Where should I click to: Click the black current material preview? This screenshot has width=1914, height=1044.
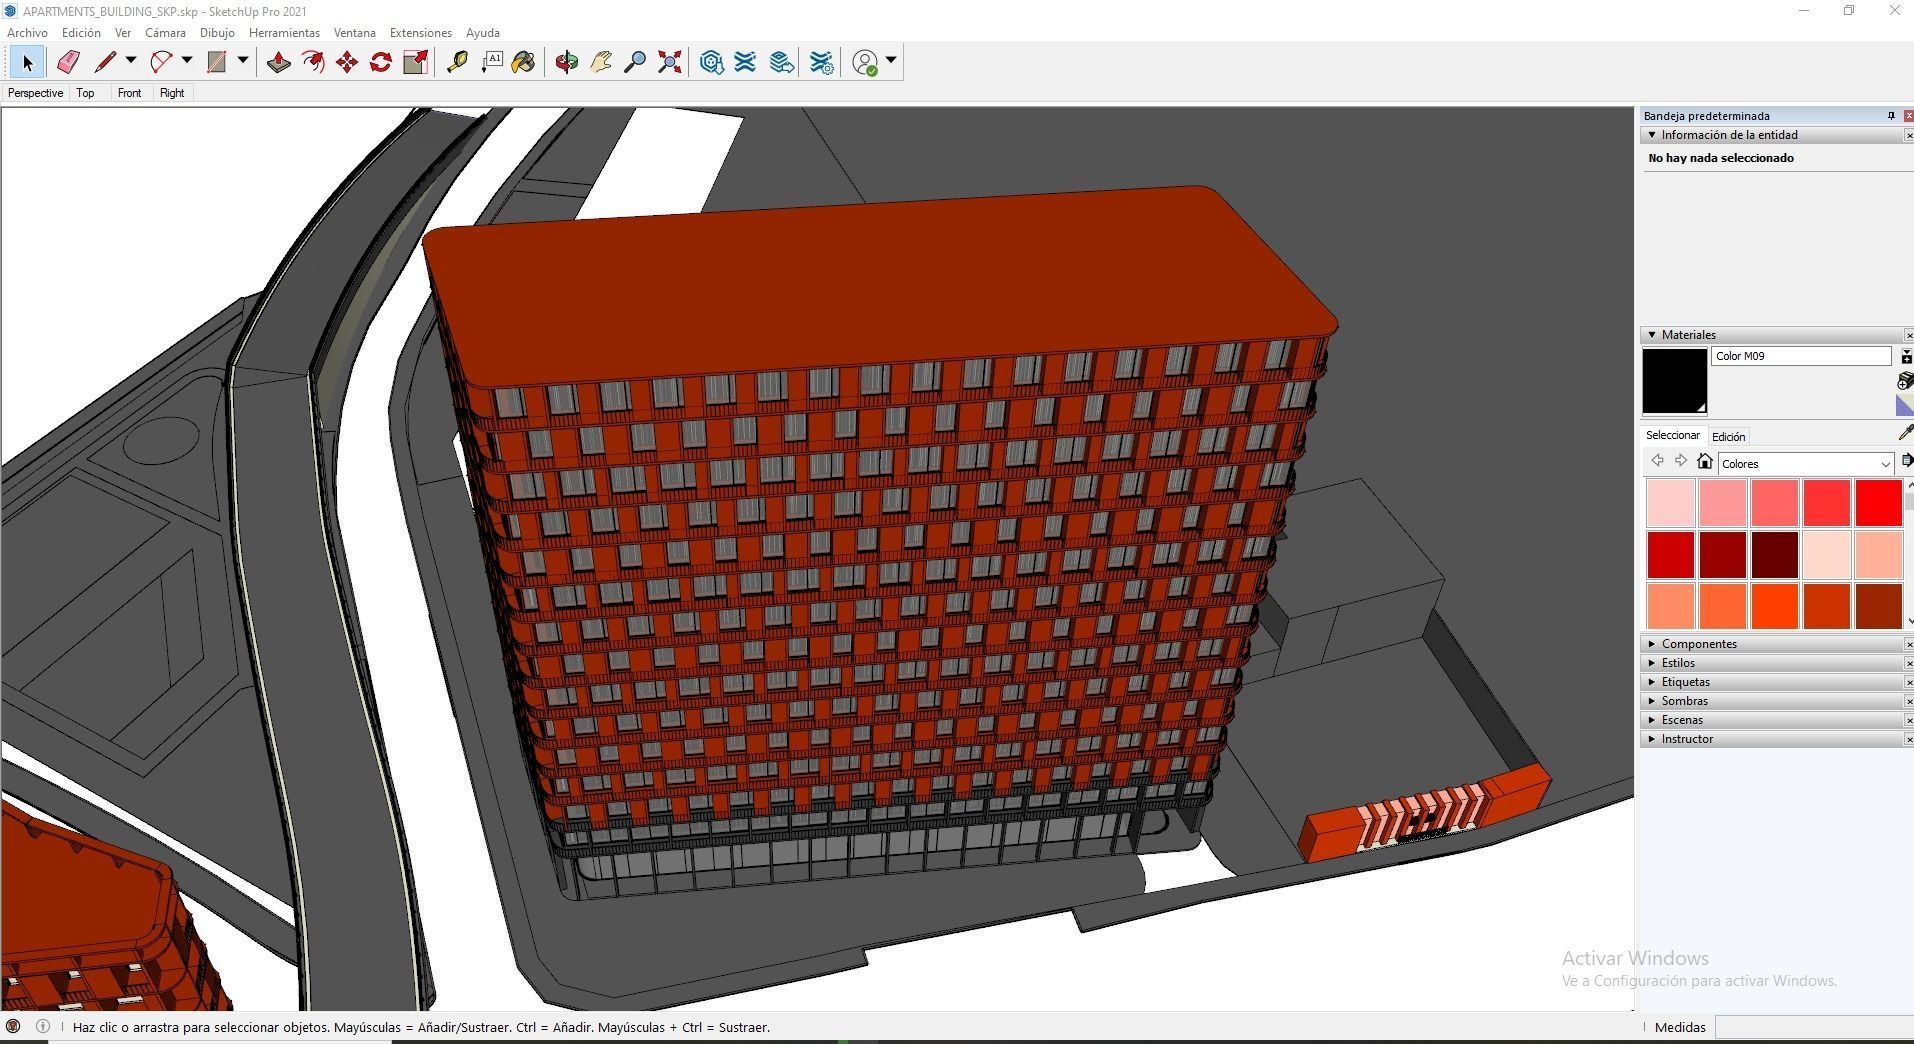1674,381
